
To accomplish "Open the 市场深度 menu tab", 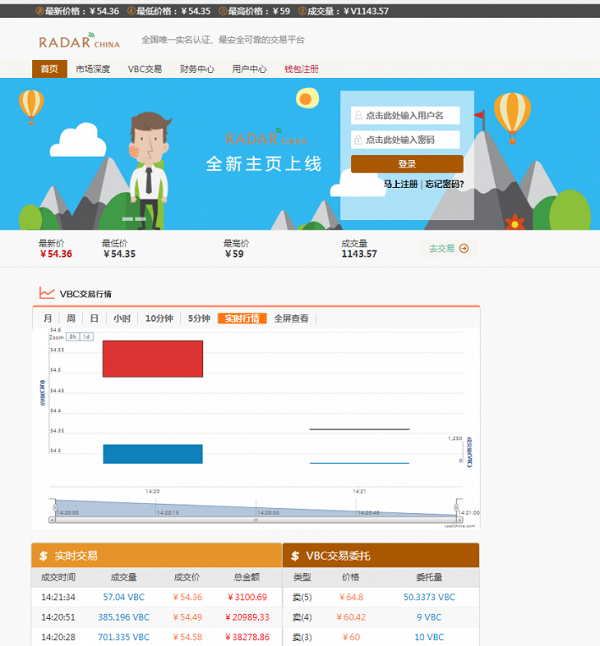I will (x=93, y=69).
